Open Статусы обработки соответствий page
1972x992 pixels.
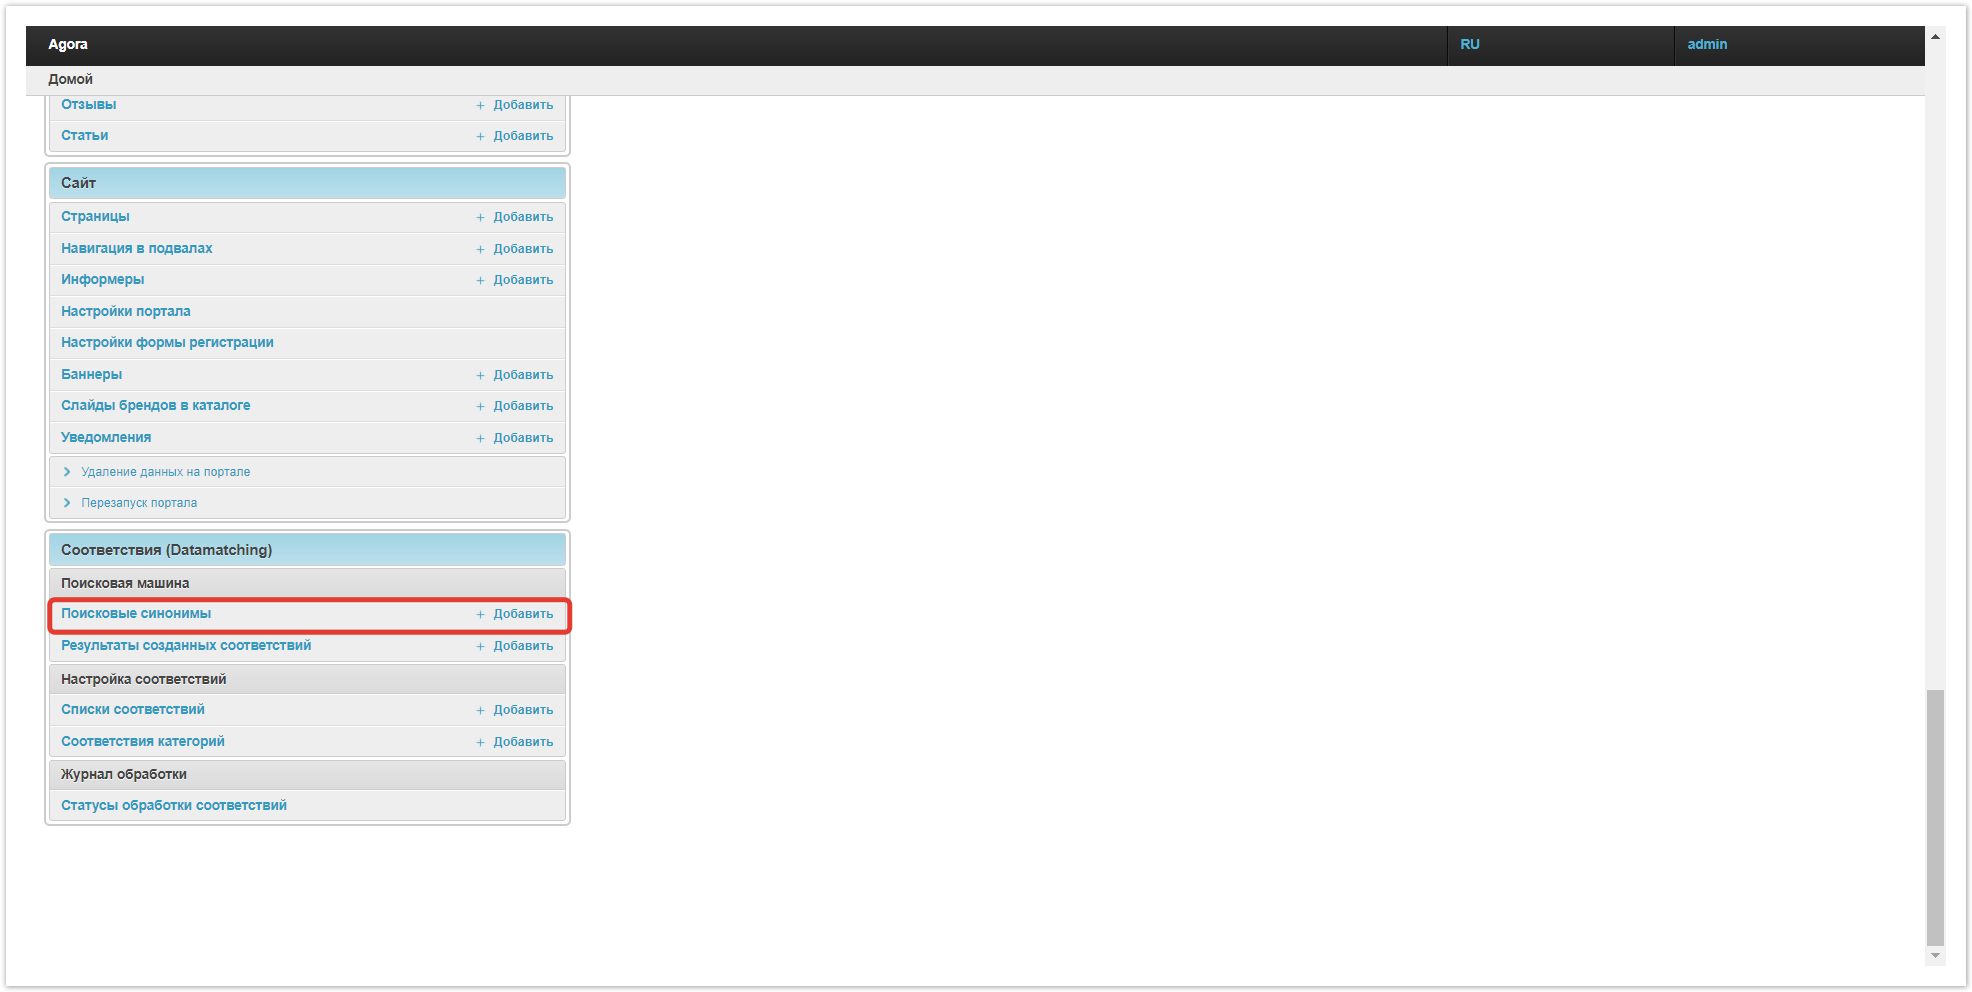[173, 805]
